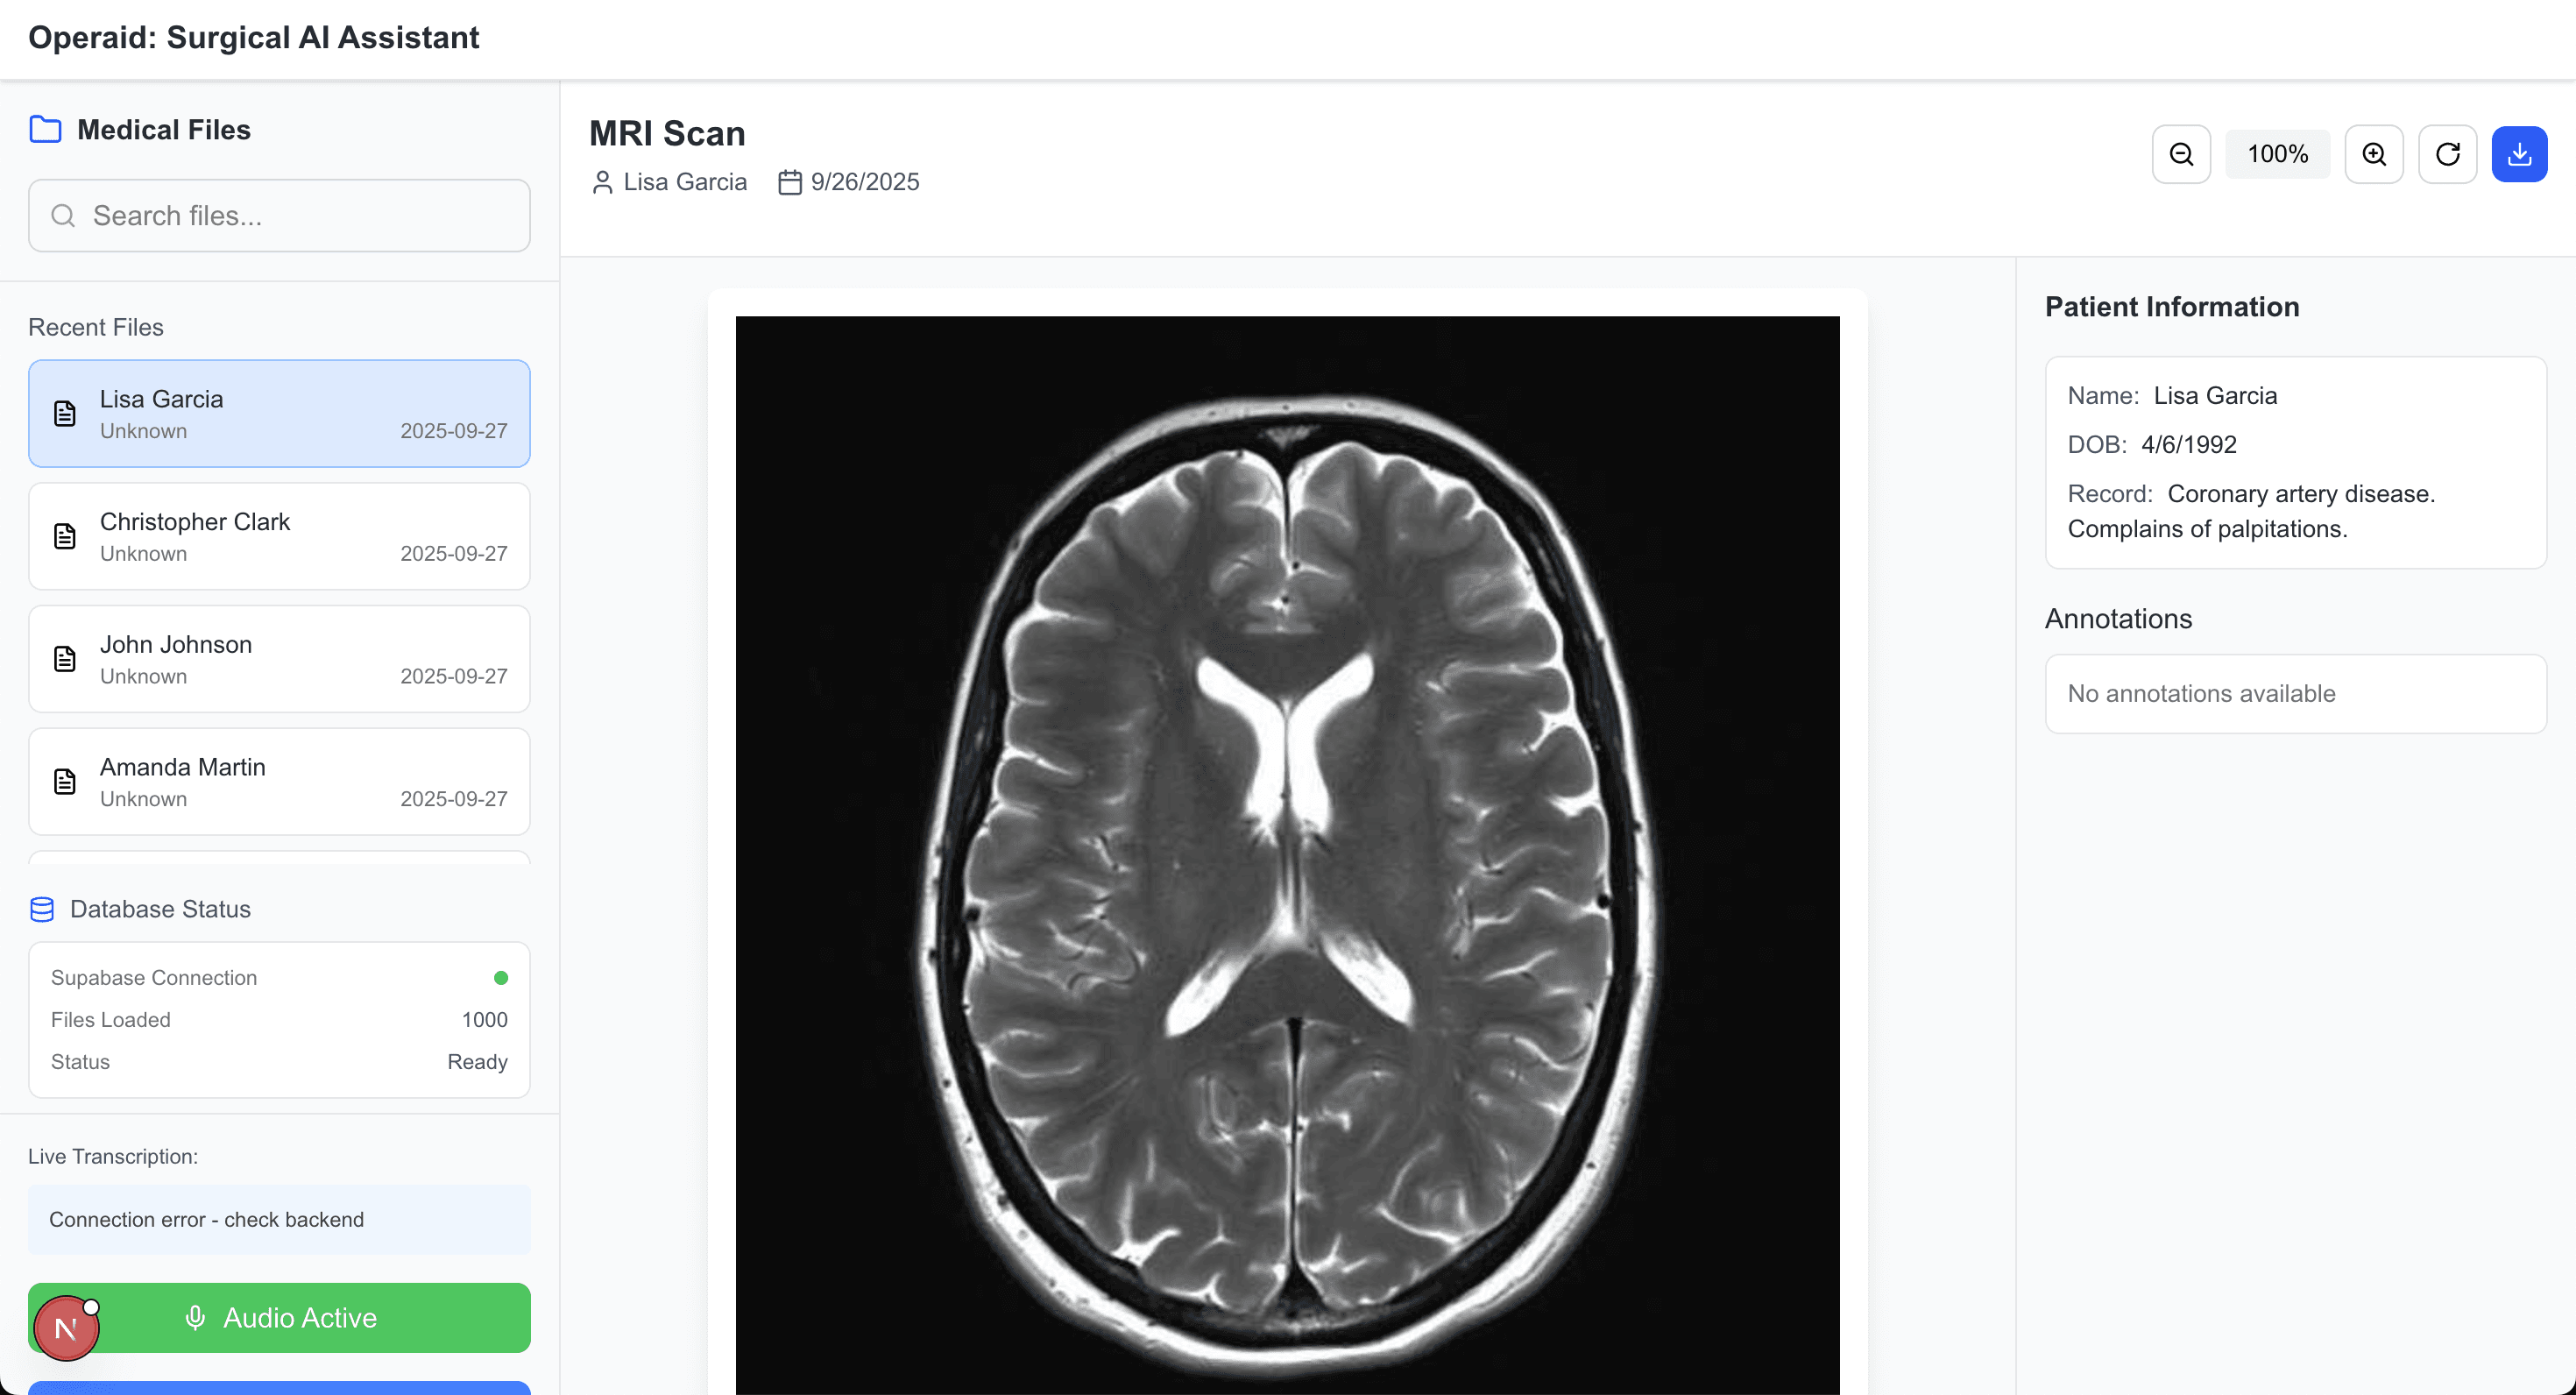Screen dimensions: 2576x1395
Task: Click the calendar icon next to 9/26/2025
Action: pos(790,182)
